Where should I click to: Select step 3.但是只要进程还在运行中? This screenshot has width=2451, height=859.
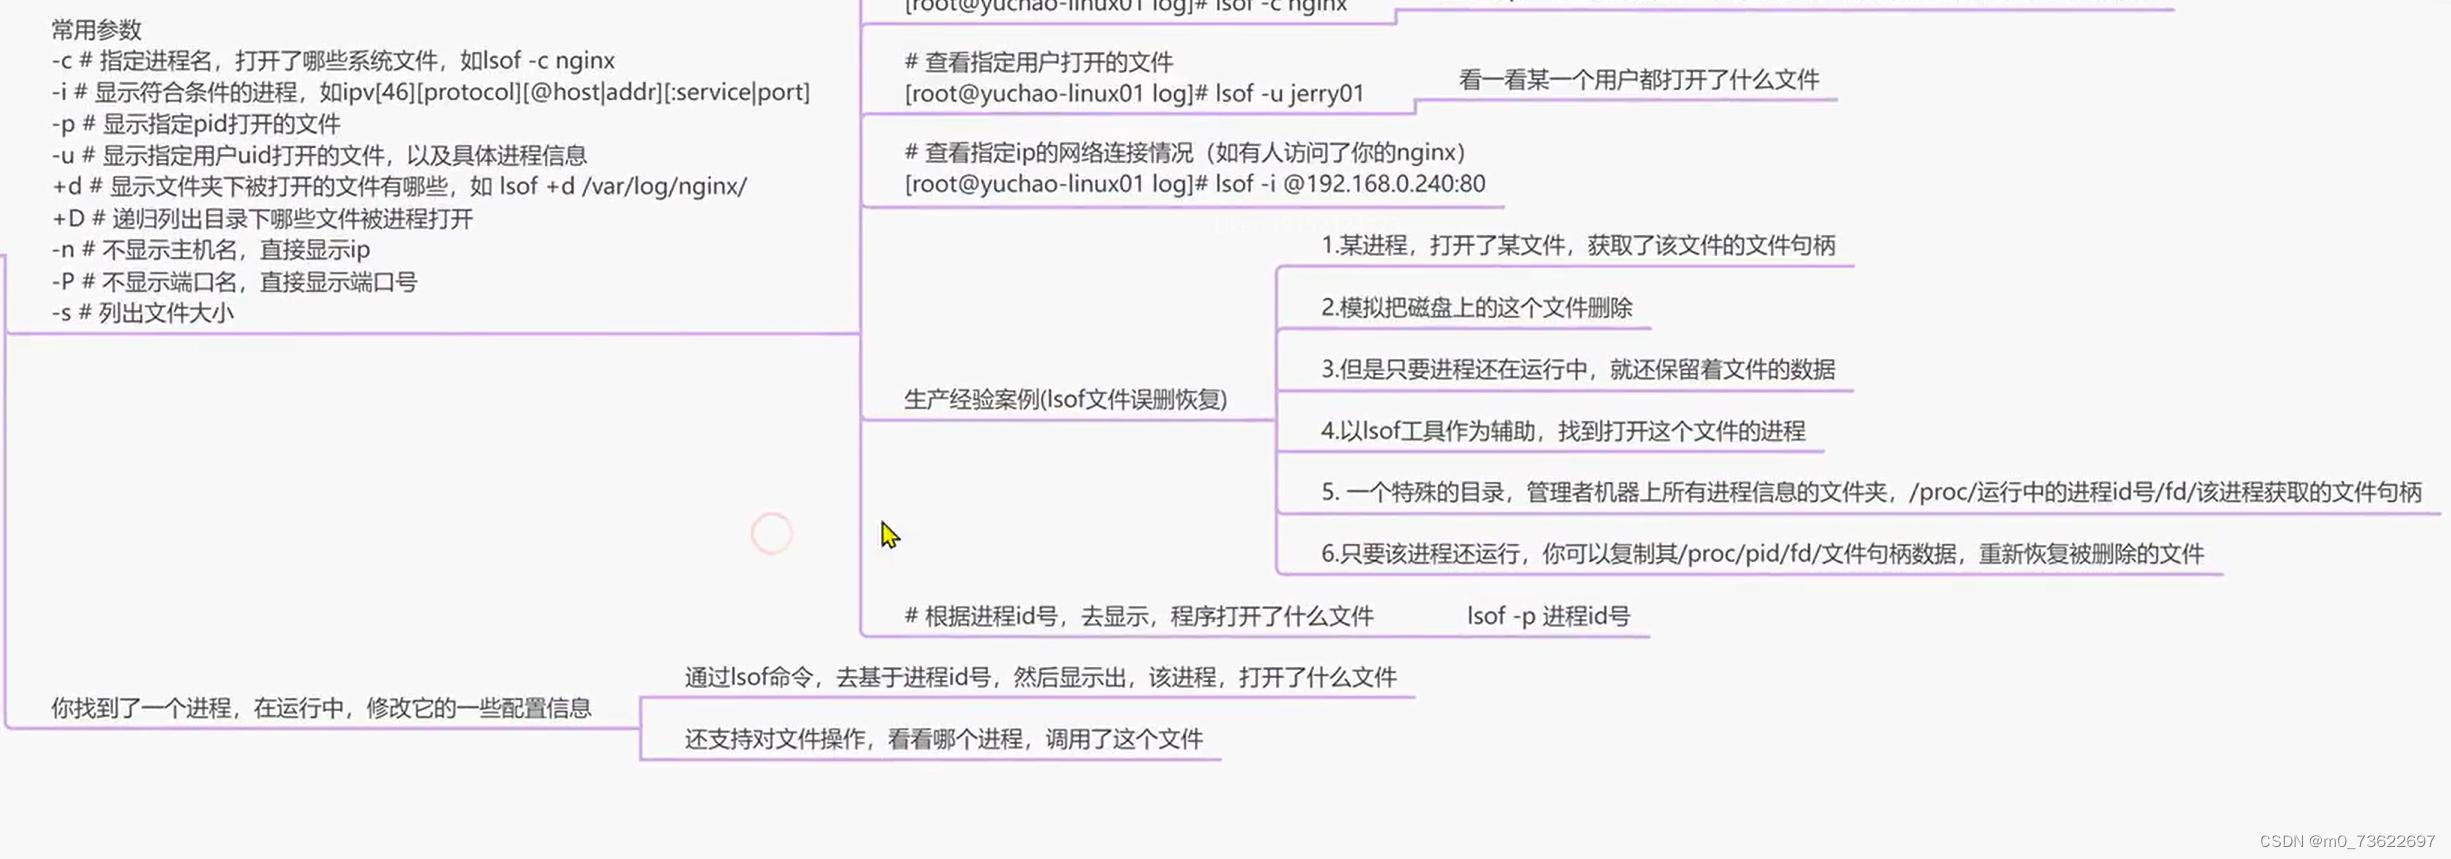[1578, 369]
